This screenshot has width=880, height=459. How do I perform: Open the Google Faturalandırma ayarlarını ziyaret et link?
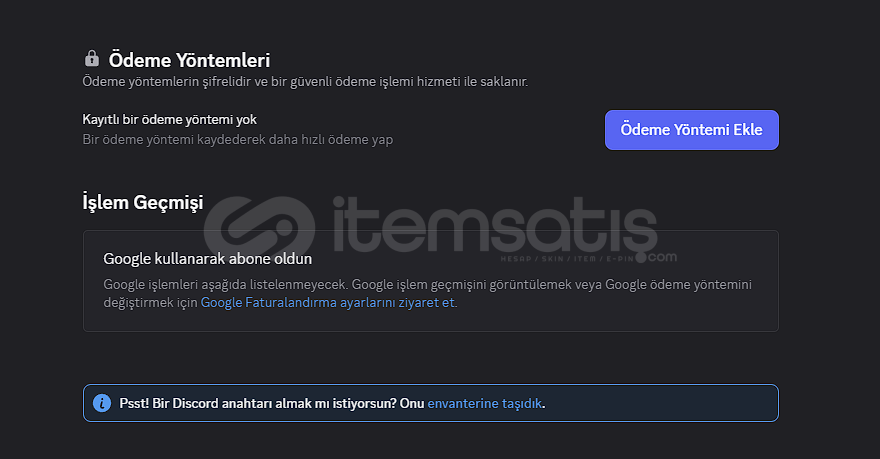tap(328, 302)
